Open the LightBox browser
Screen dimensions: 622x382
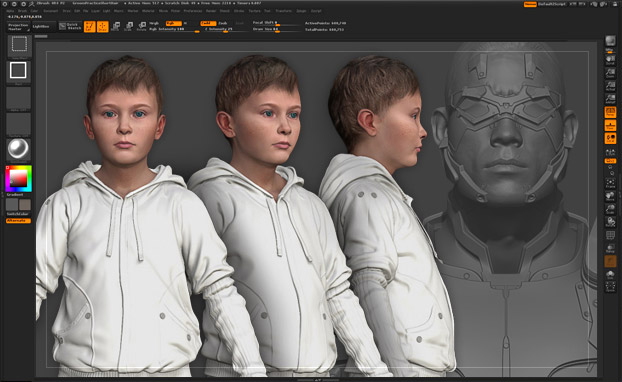[40, 27]
